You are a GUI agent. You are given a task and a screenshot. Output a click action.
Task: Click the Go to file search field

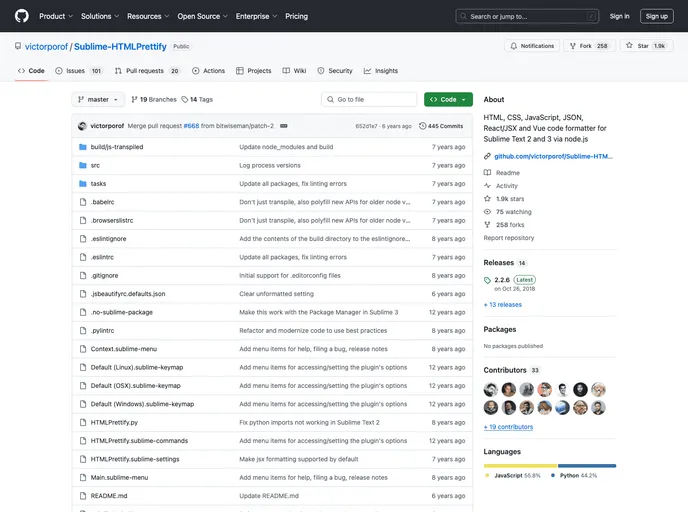coord(369,100)
